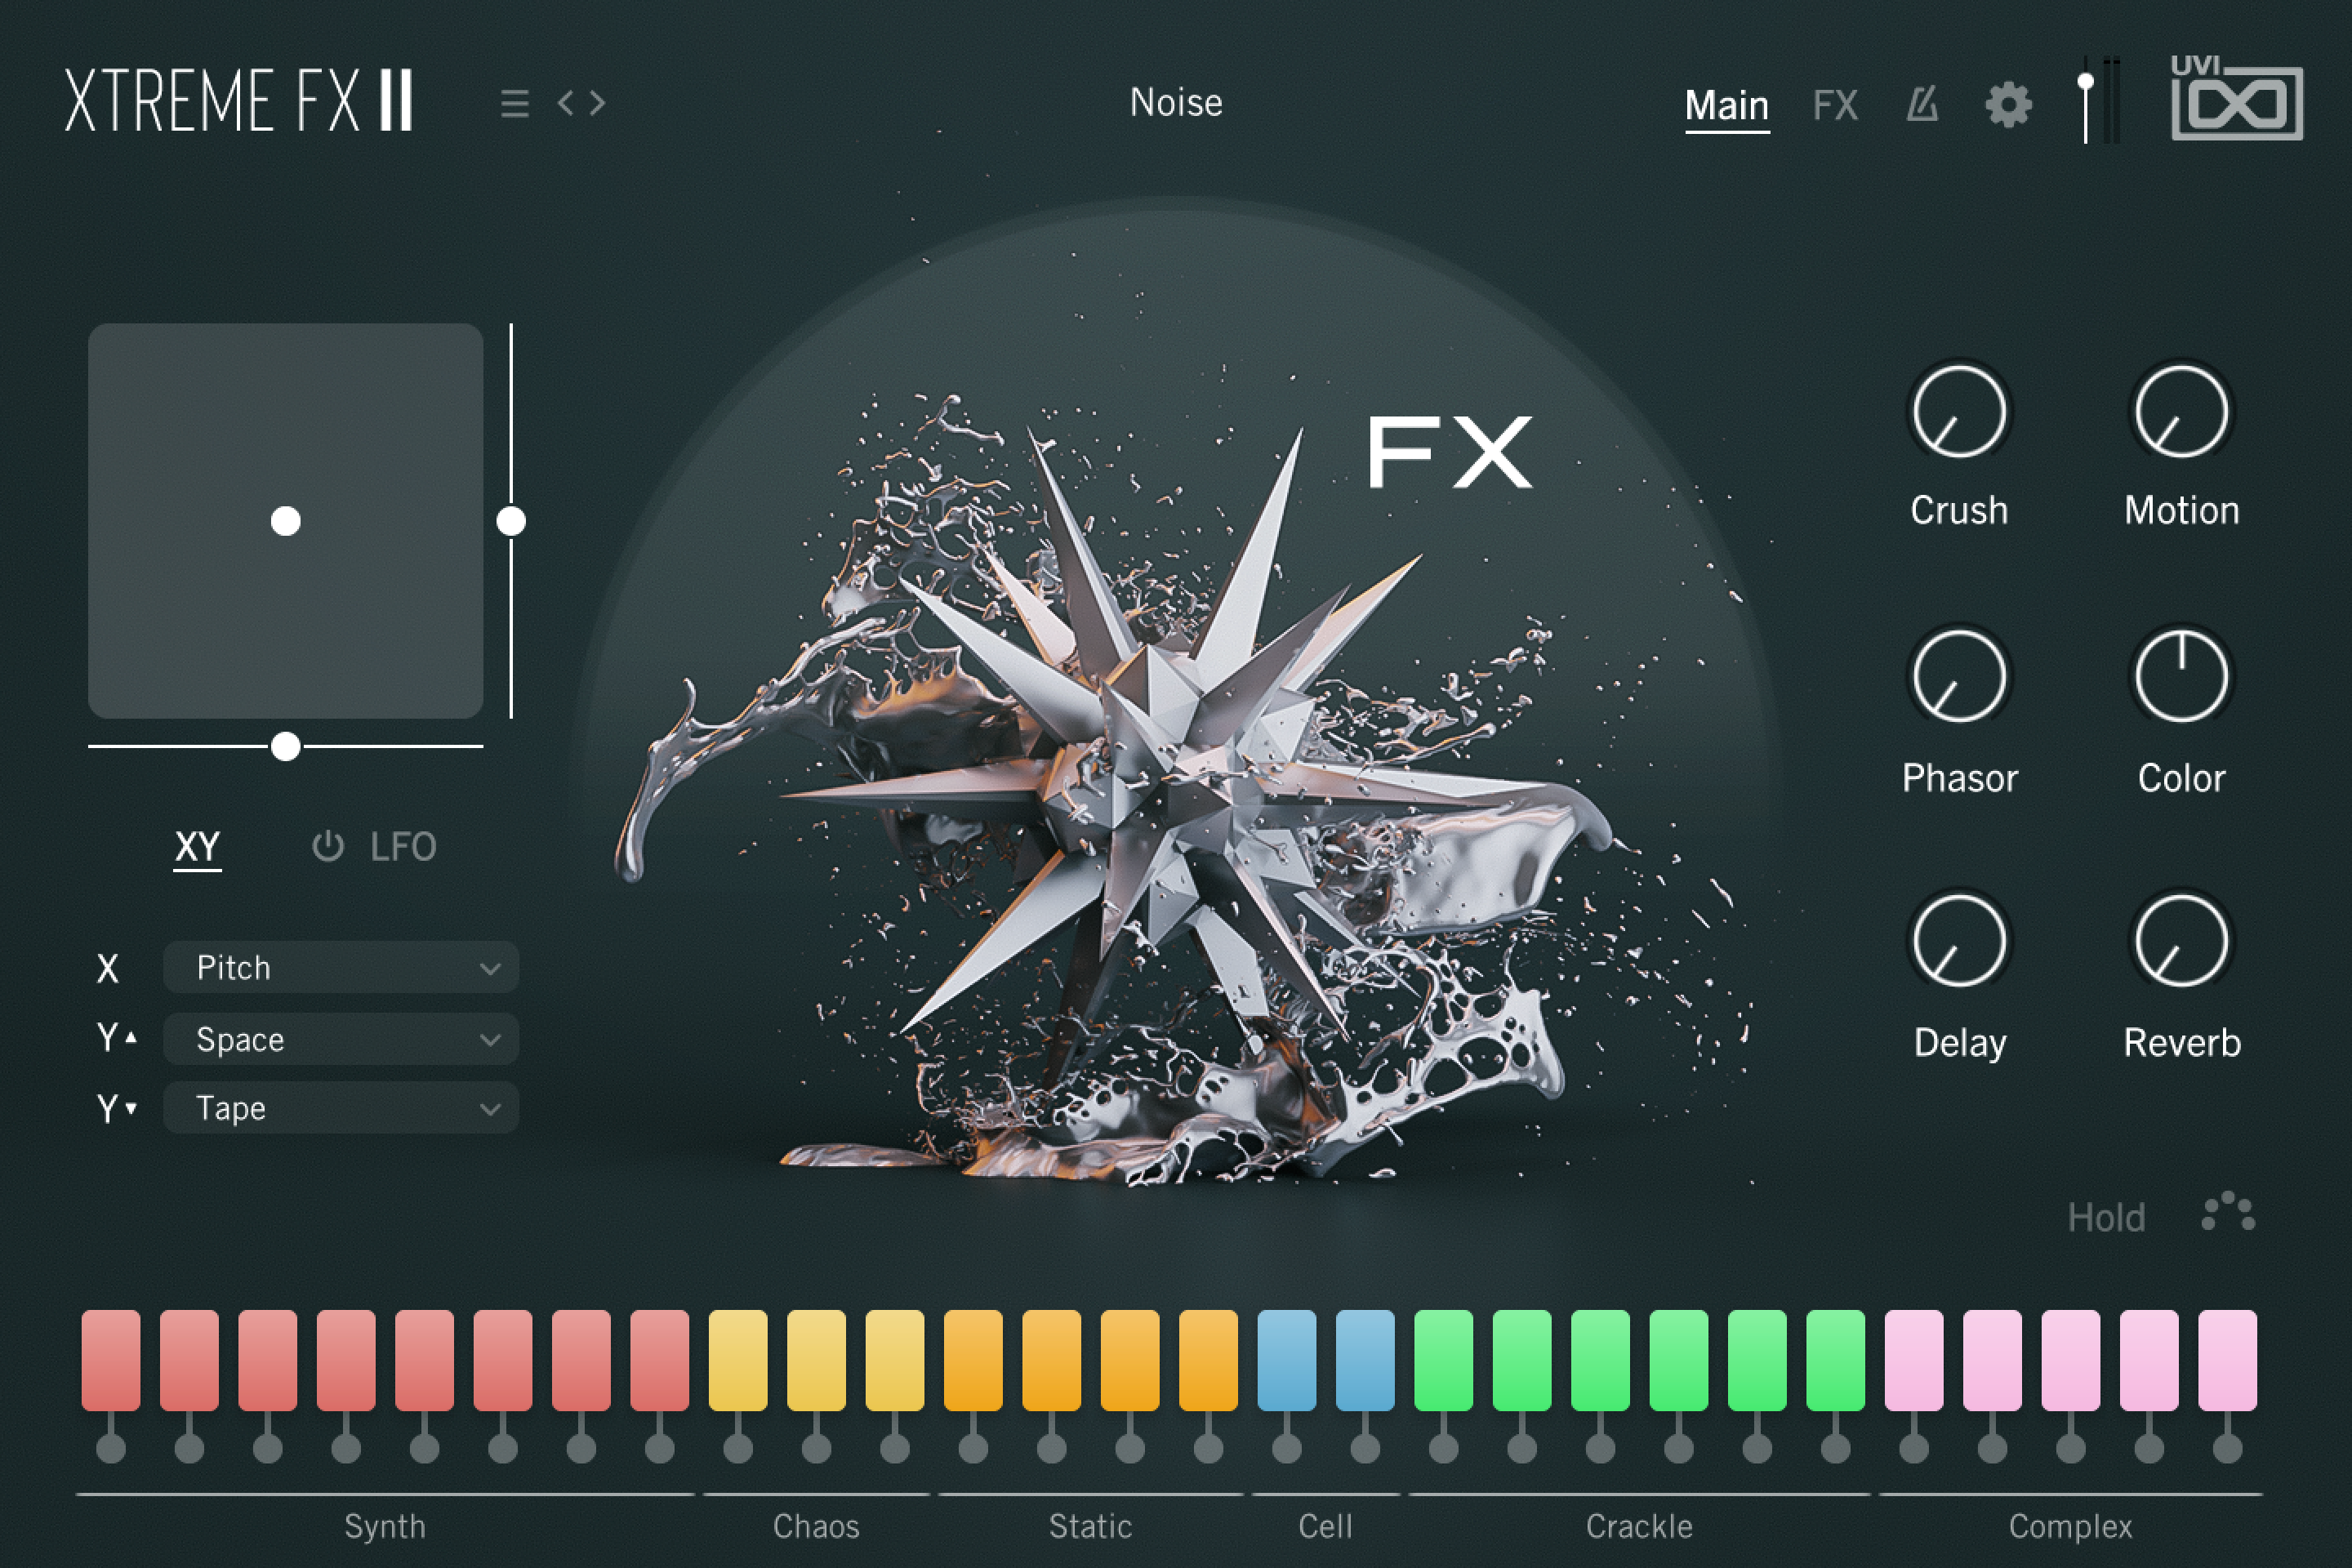Load the previous preset with left arrow
The width and height of the screenshot is (2352, 1568).
point(566,102)
